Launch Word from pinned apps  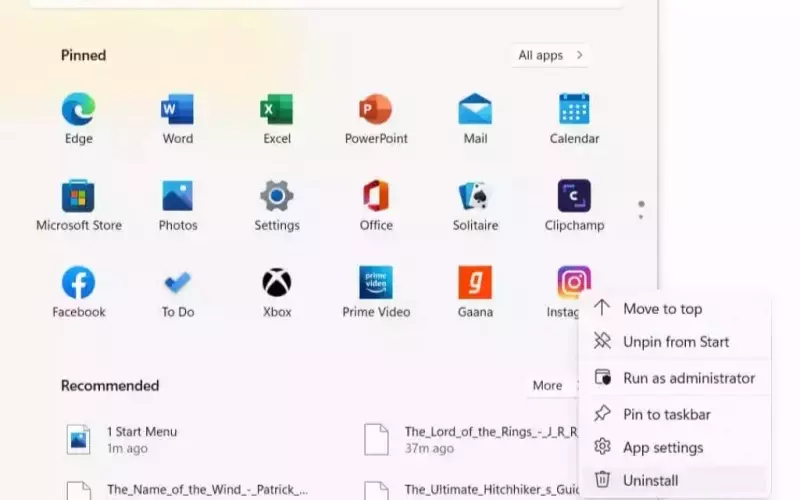pyautogui.click(x=178, y=118)
